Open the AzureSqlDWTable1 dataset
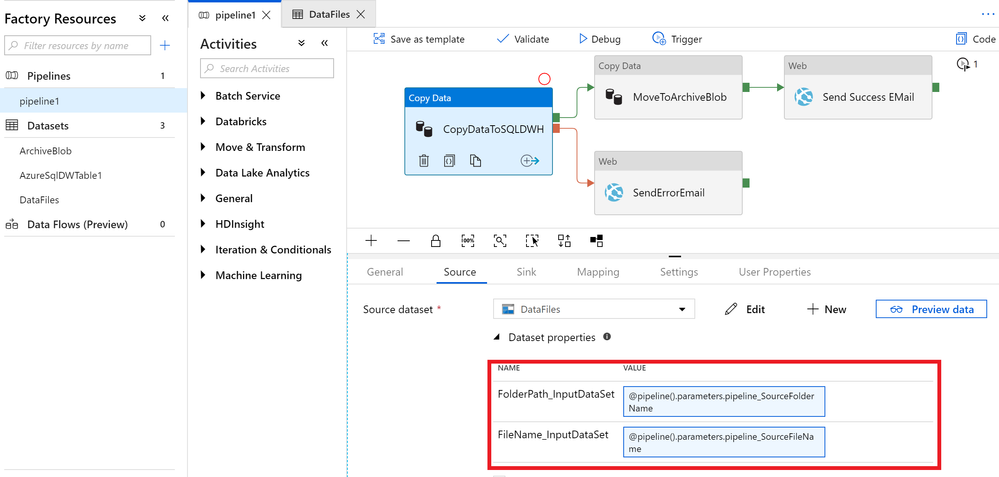The height and width of the screenshot is (477, 999). click(61, 175)
